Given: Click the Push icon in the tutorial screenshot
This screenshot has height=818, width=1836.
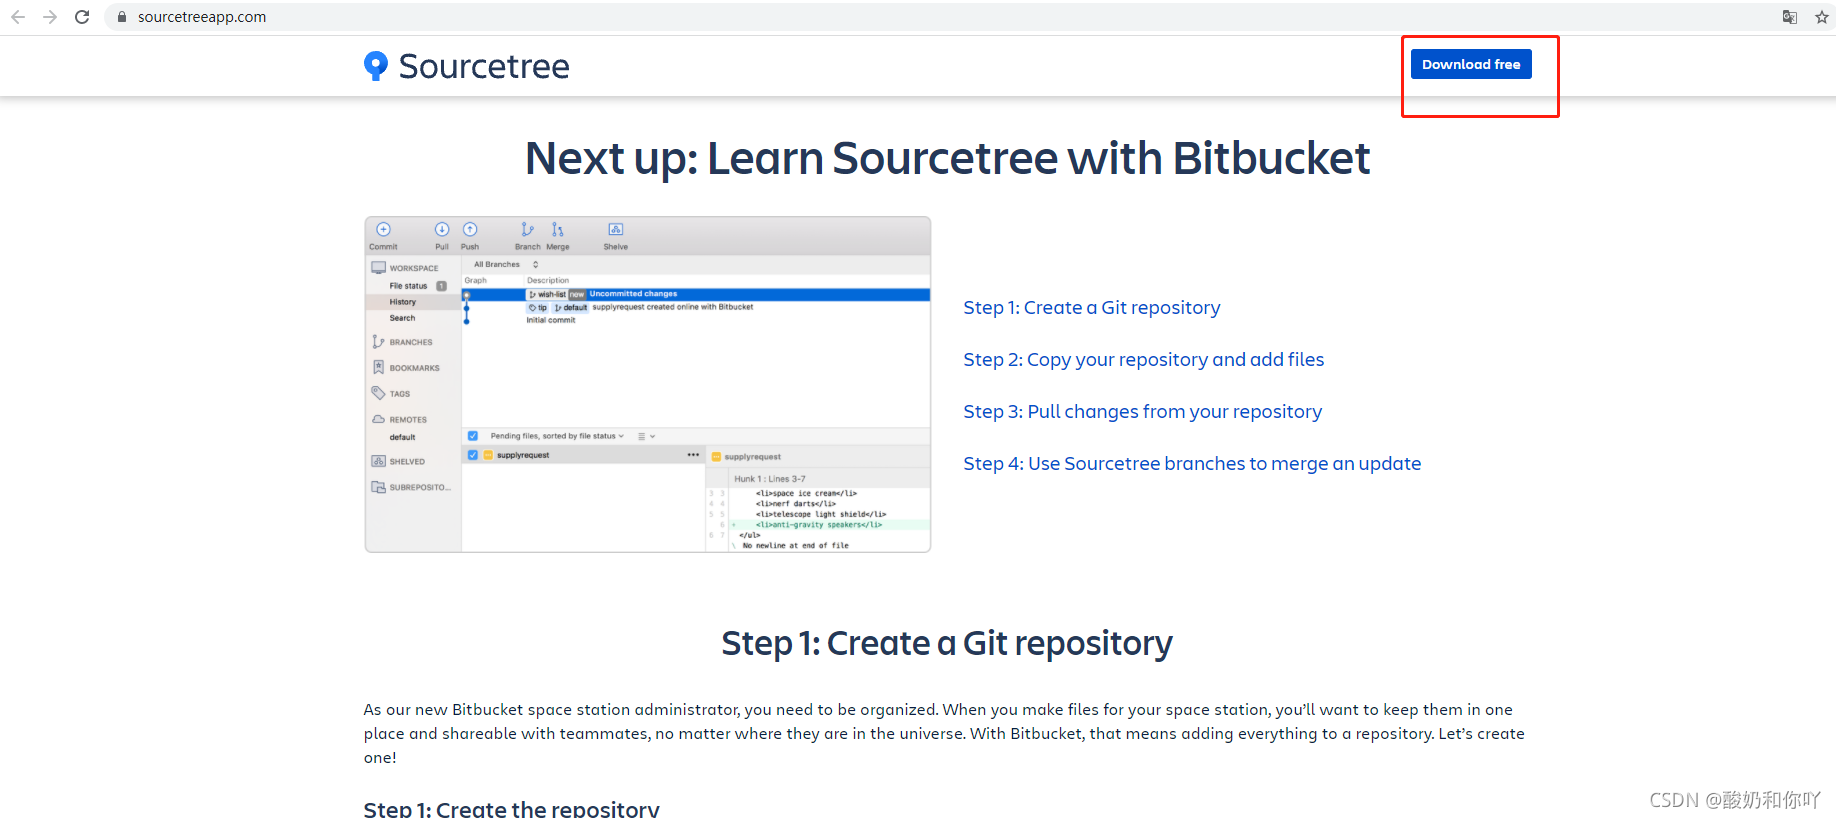Looking at the screenshot, I should (470, 230).
